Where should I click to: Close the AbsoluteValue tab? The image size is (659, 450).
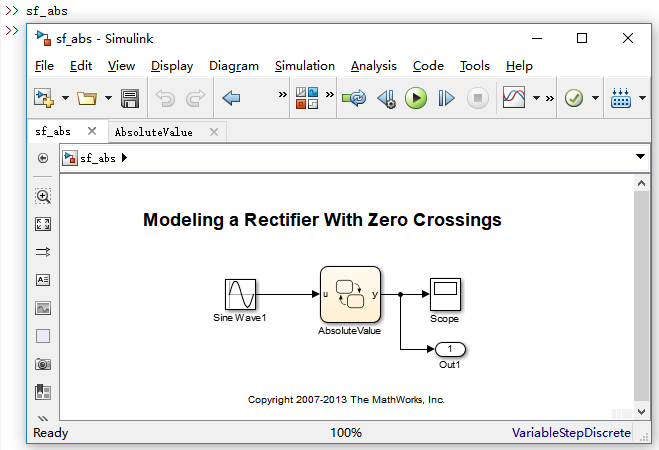214,132
